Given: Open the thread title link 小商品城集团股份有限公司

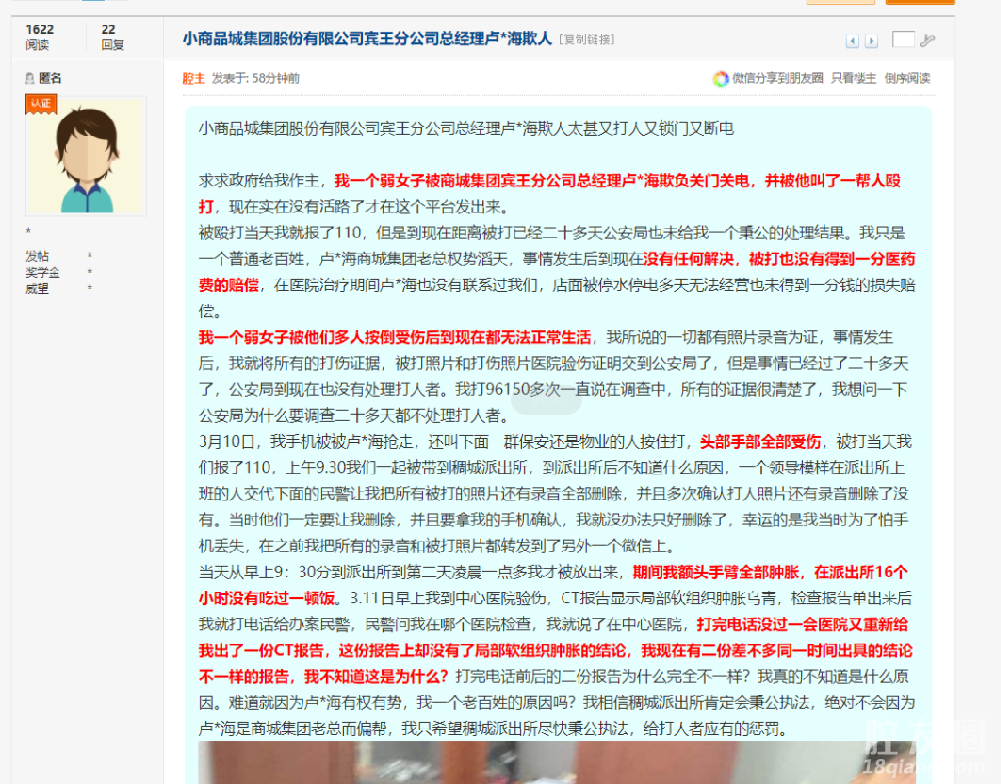Looking at the screenshot, I should tap(366, 39).
